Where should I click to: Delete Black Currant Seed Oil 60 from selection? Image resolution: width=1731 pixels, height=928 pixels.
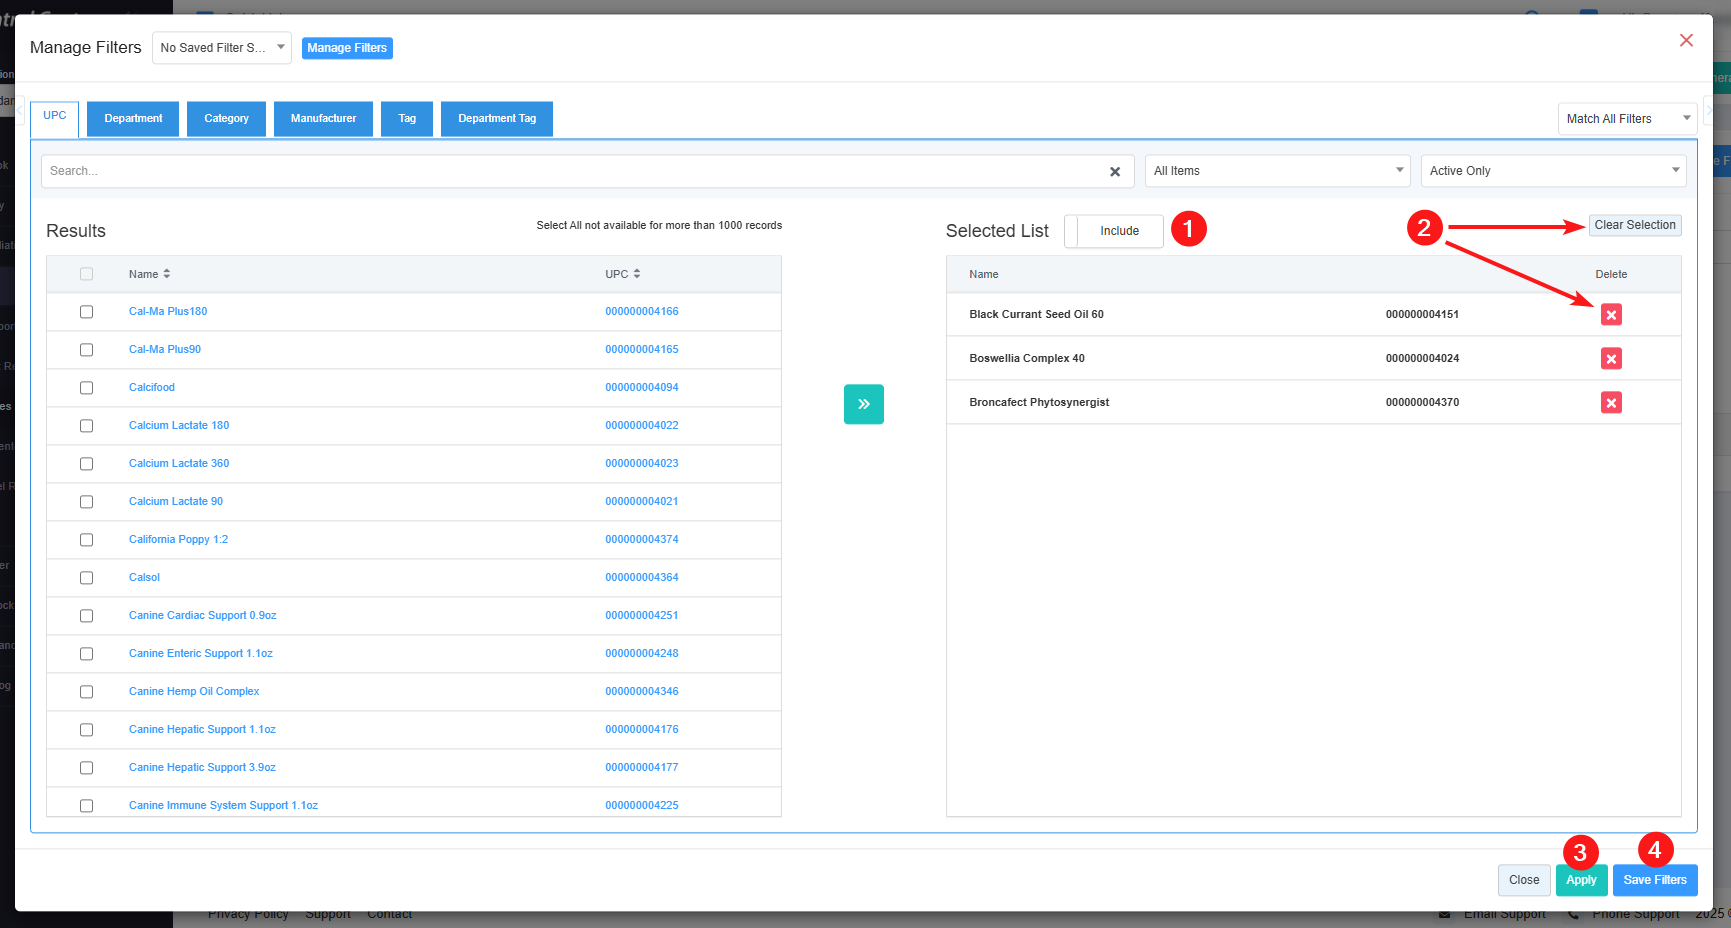coord(1610,315)
